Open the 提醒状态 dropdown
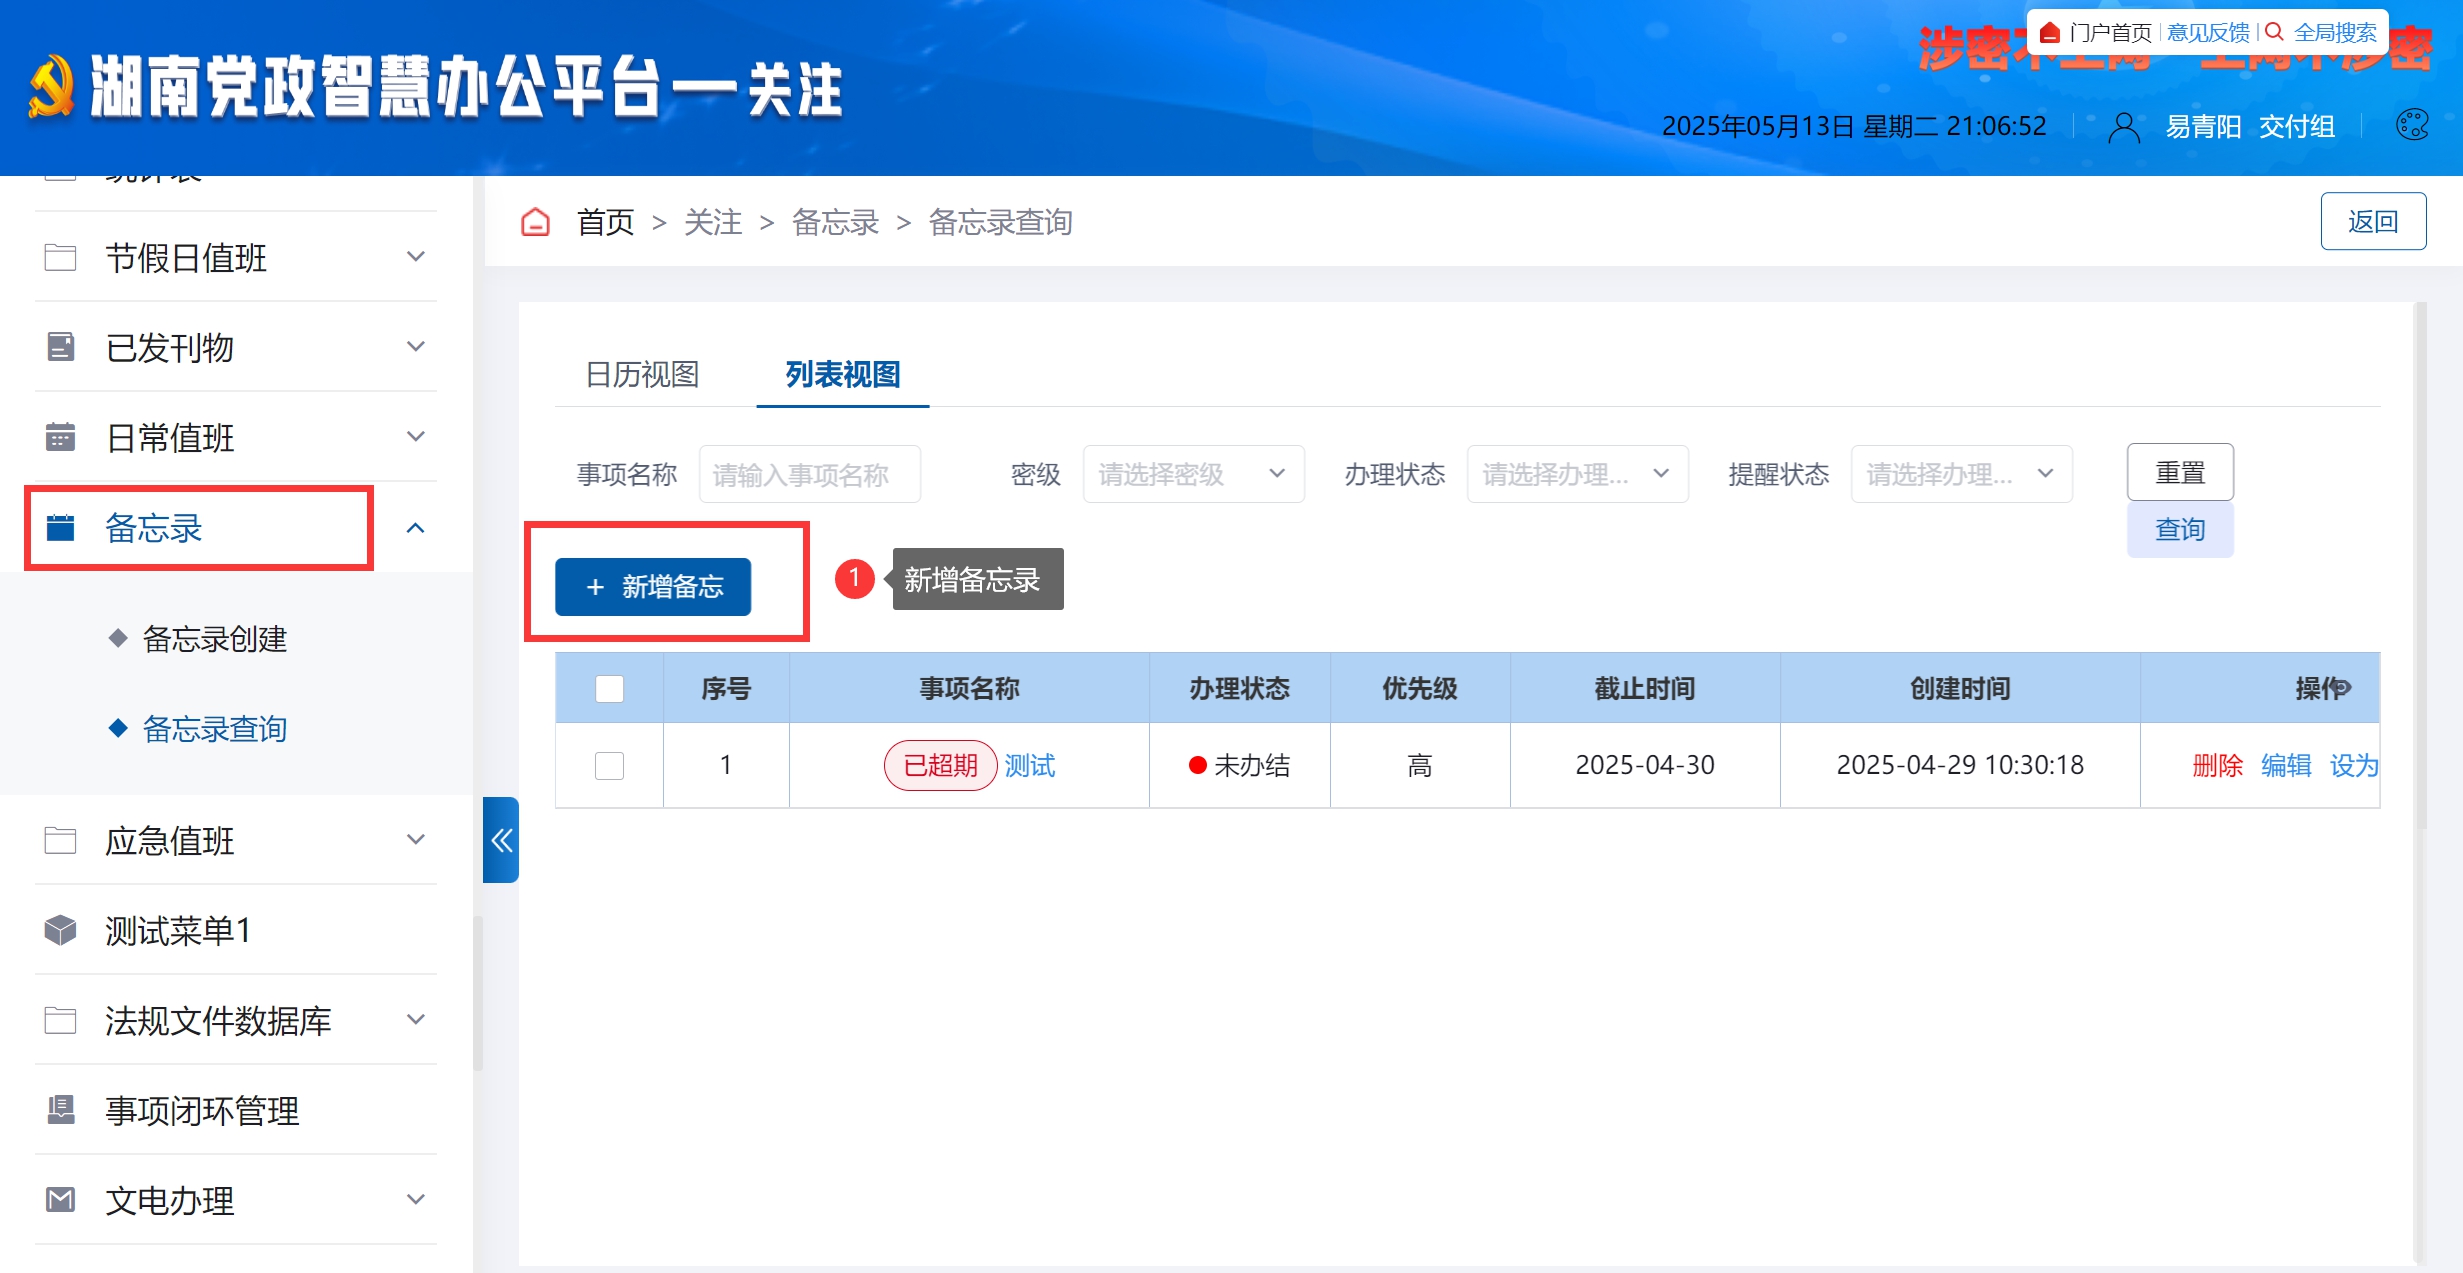Image resolution: width=2463 pixels, height=1273 pixels. (x=1960, y=474)
